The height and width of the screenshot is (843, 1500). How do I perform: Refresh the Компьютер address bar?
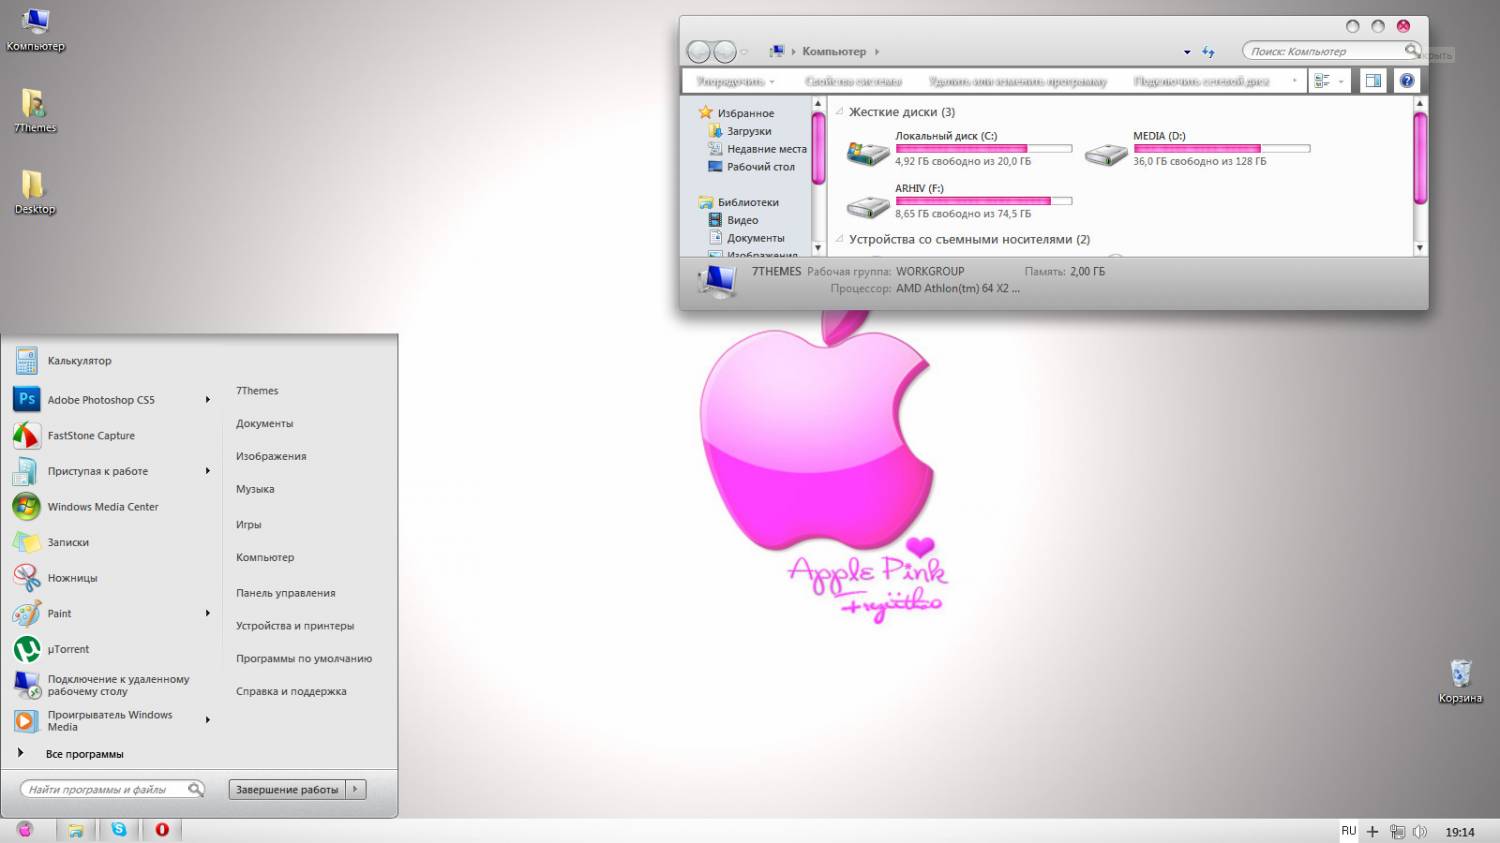(1208, 52)
